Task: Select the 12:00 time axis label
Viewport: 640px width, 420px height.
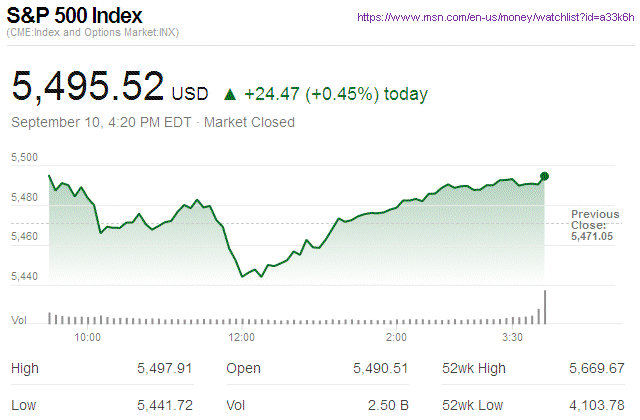Action: click(x=241, y=337)
